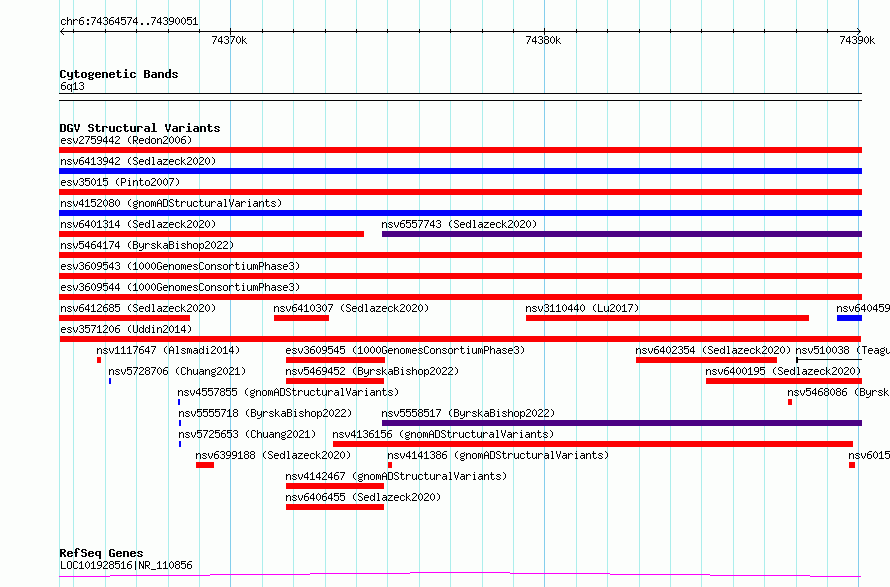Screen dimensions: 890x587
Task: Click the DGV Structural Variants track title
Action: click(x=140, y=128)
